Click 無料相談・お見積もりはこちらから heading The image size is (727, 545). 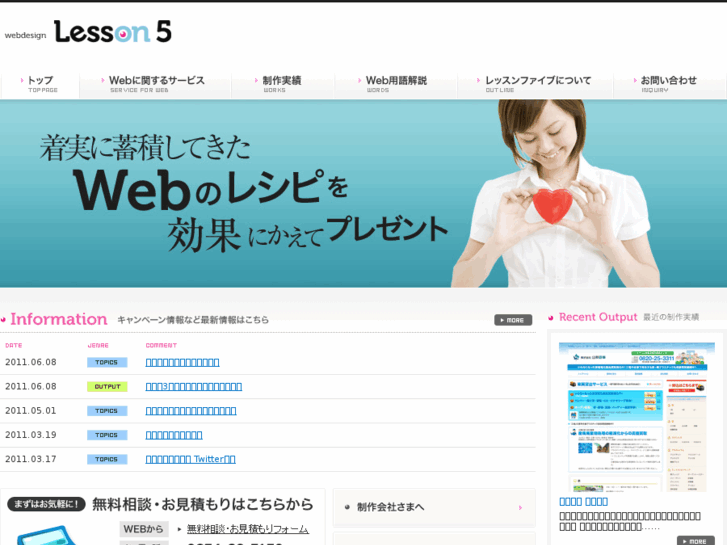point(203,504)
